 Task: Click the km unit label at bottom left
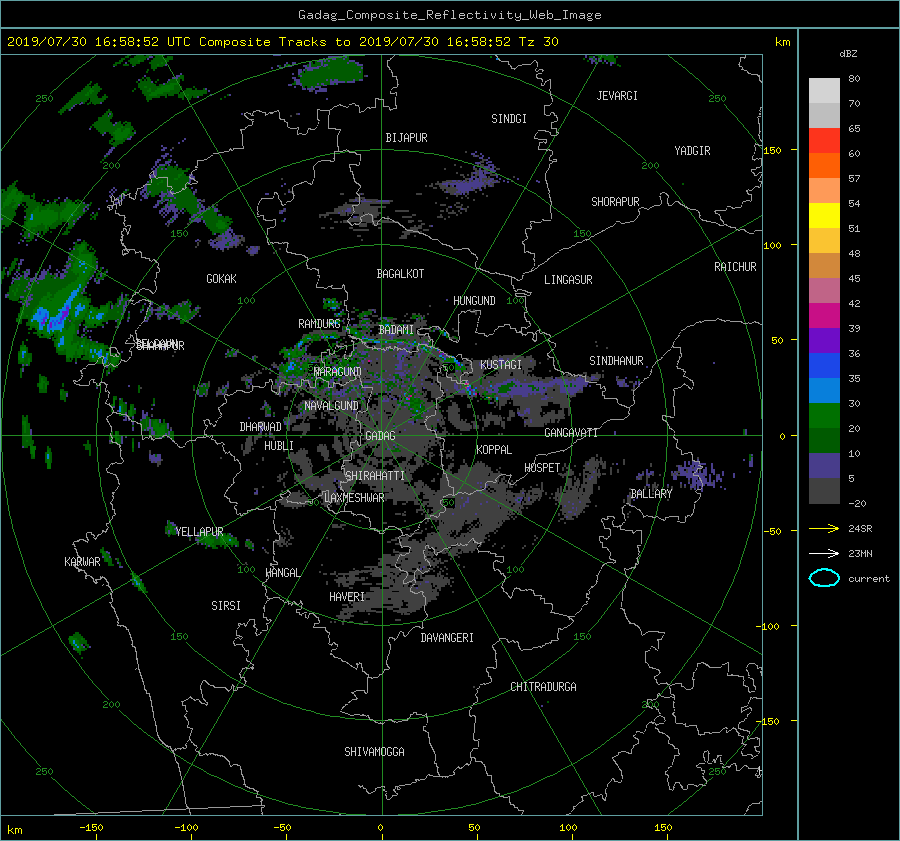pyautogui.click(x=15, y=830)
